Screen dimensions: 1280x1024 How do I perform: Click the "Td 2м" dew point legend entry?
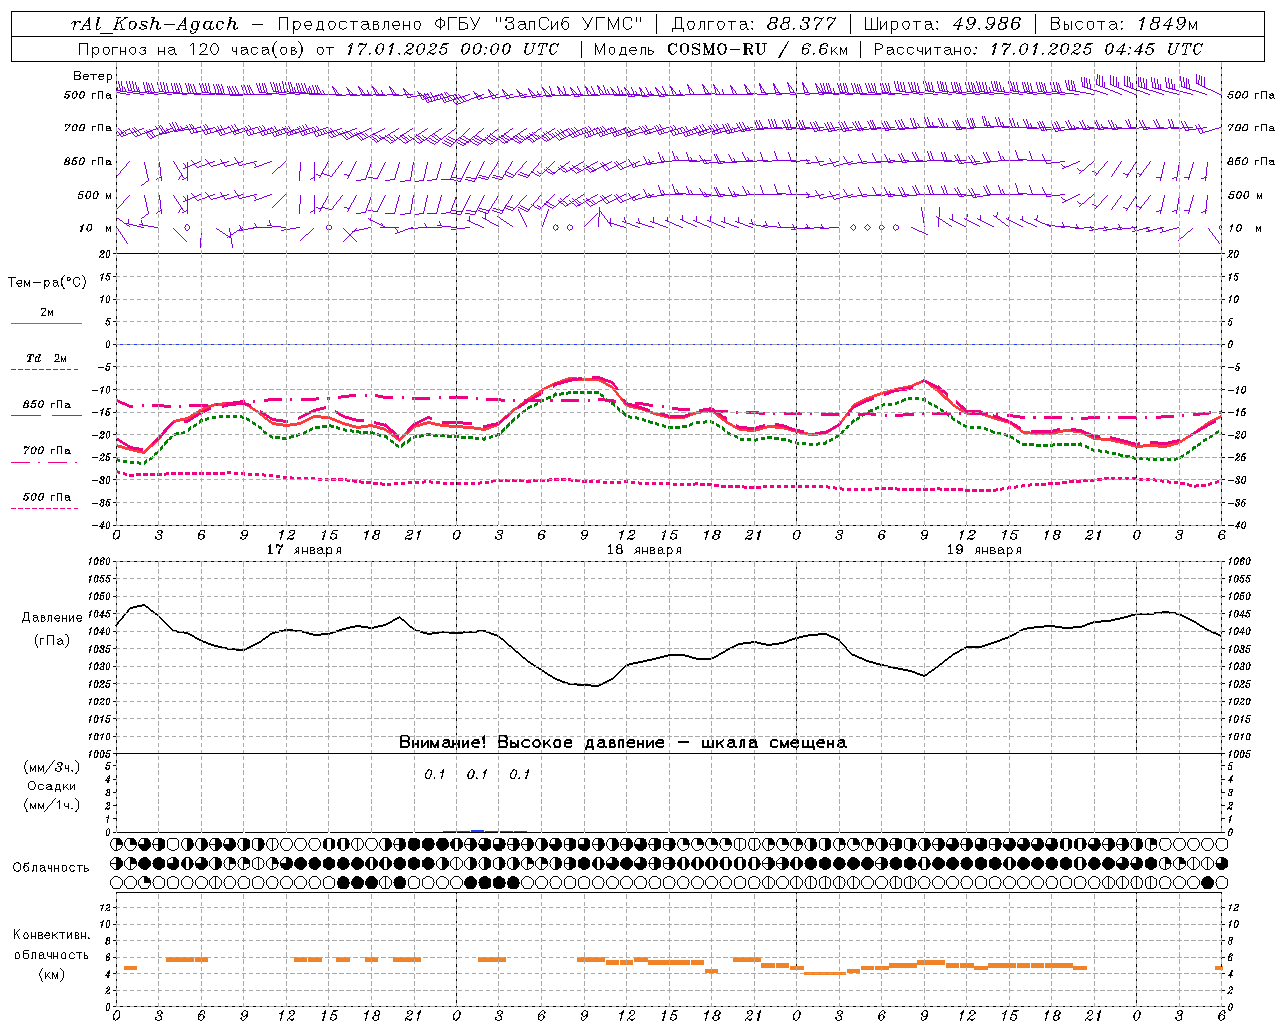(x=46, y=358)
